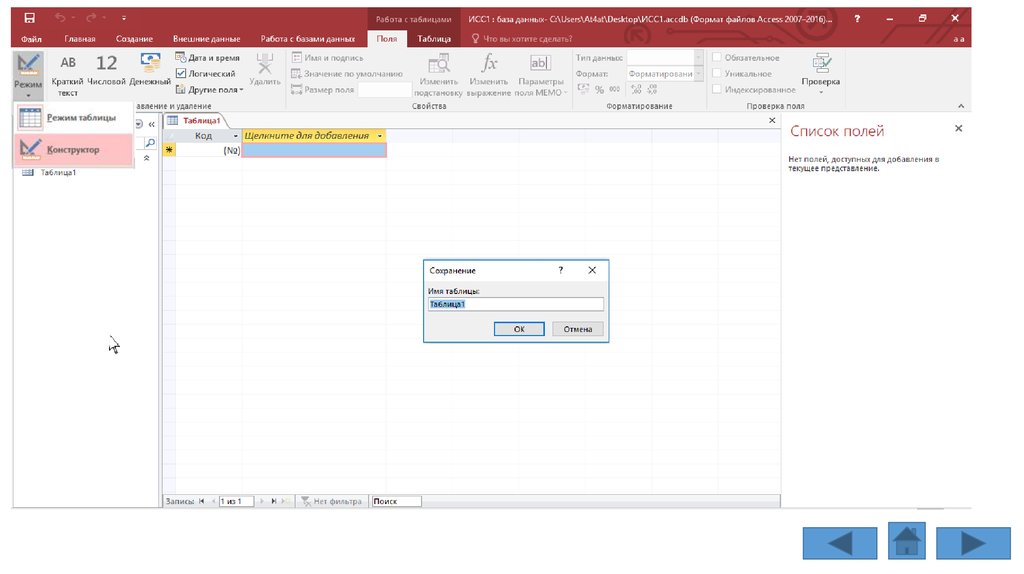The width and height of the screenshot is (1024, 574).
Task: Click the Проверка validation icon
Action: 820,68
